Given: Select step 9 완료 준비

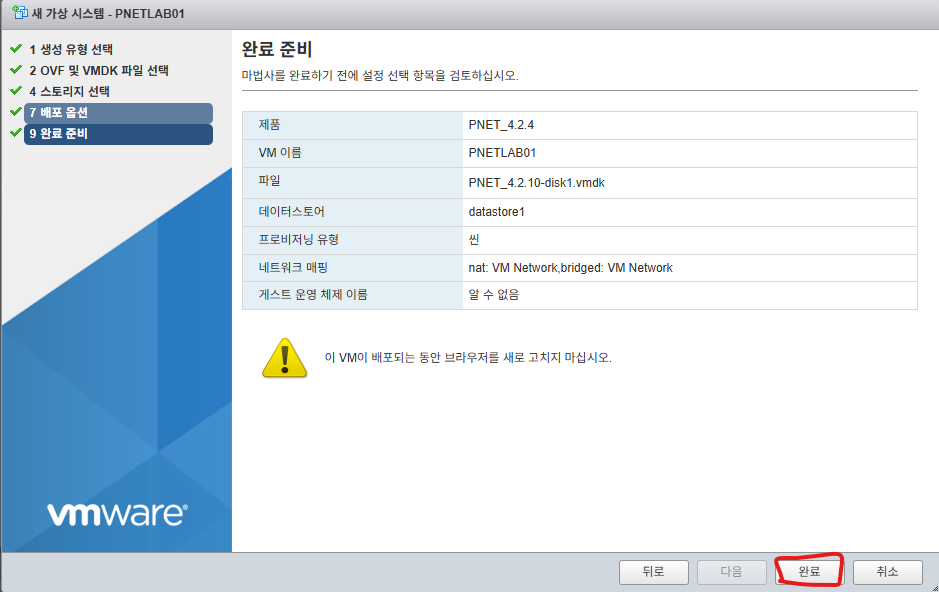Looking at the screenshot, I should coord(118,134).
